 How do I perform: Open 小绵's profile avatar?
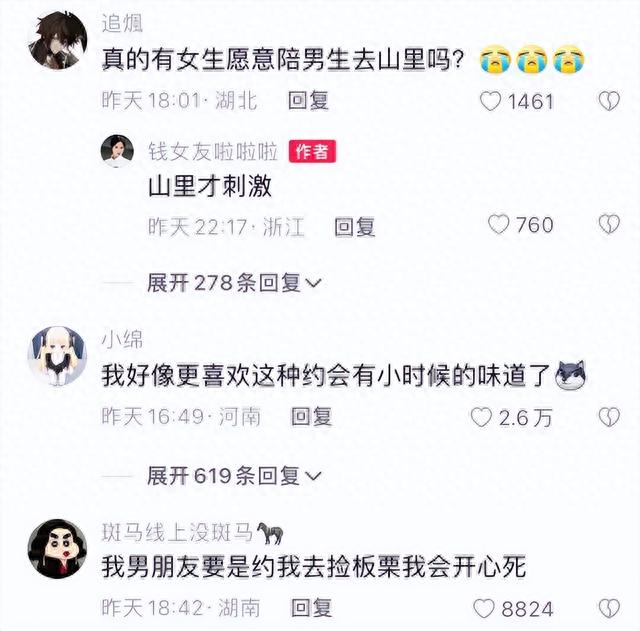pyautogui.click(x=57, y=356)
